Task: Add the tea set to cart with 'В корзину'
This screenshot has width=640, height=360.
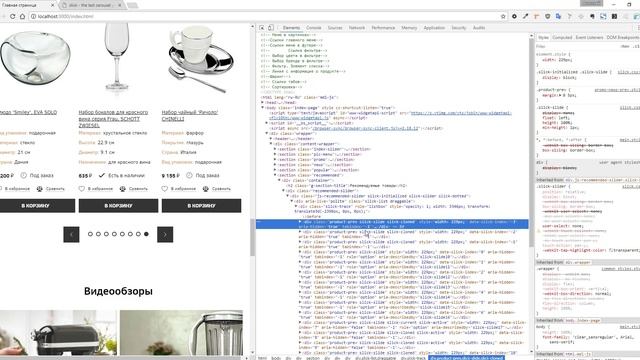Action: 201,206
